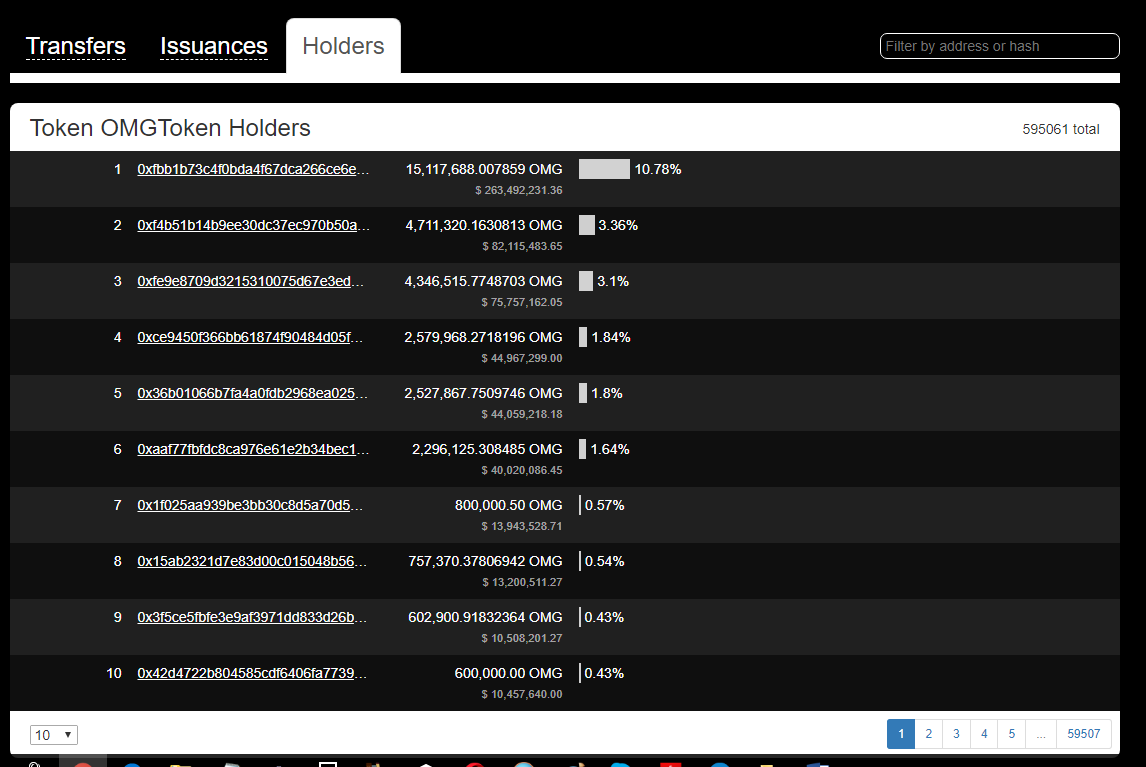Click the 0.57% share label

pyautogui.click(x=604, y=505)
